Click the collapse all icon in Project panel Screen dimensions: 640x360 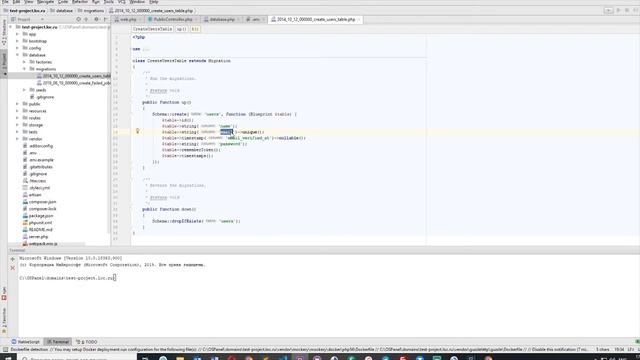point(86,20)
